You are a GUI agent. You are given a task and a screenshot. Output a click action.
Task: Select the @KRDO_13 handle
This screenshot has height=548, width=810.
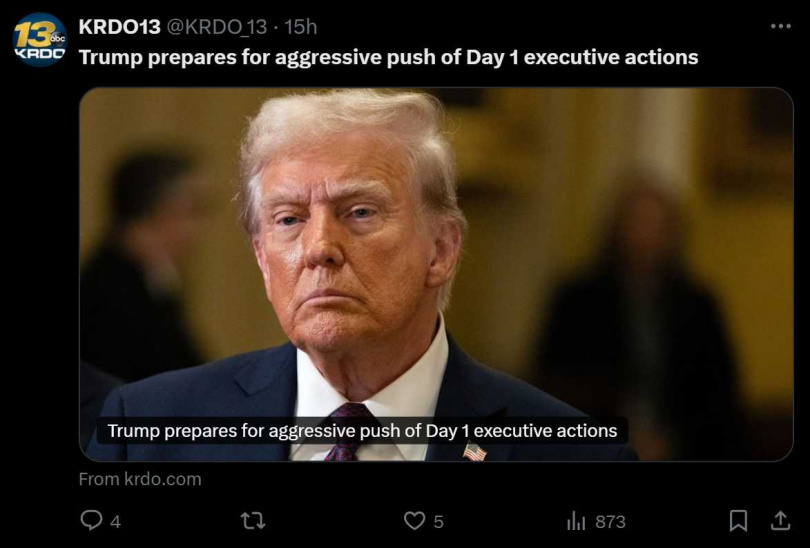(216, 26)
